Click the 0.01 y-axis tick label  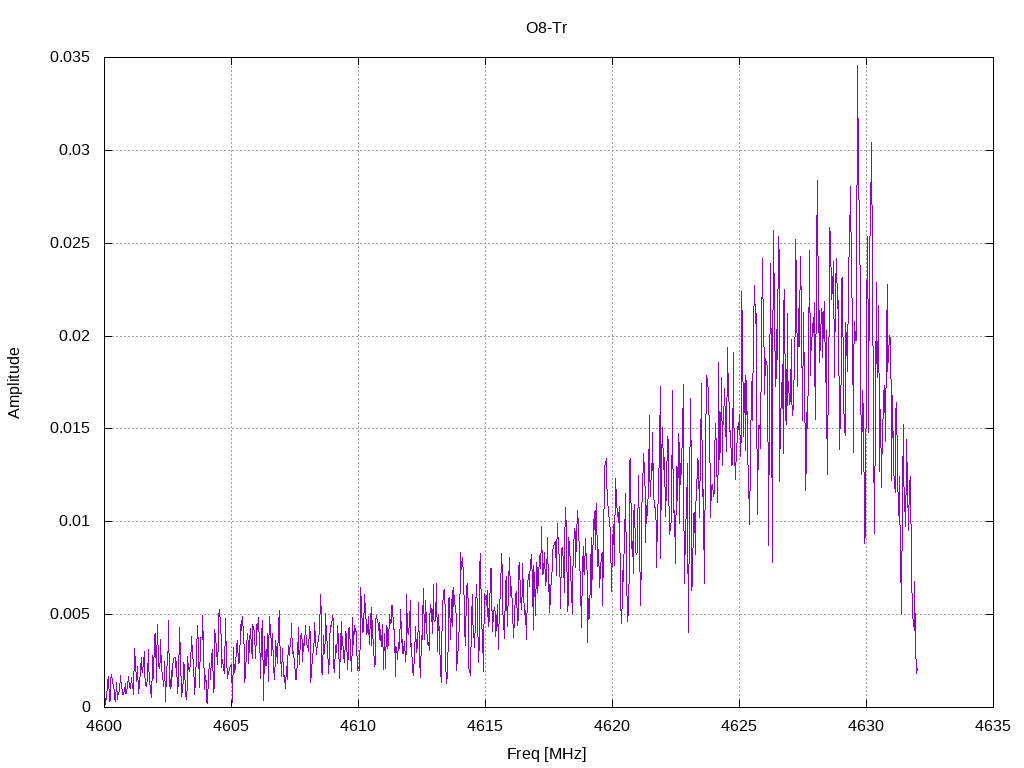[74, 521]
